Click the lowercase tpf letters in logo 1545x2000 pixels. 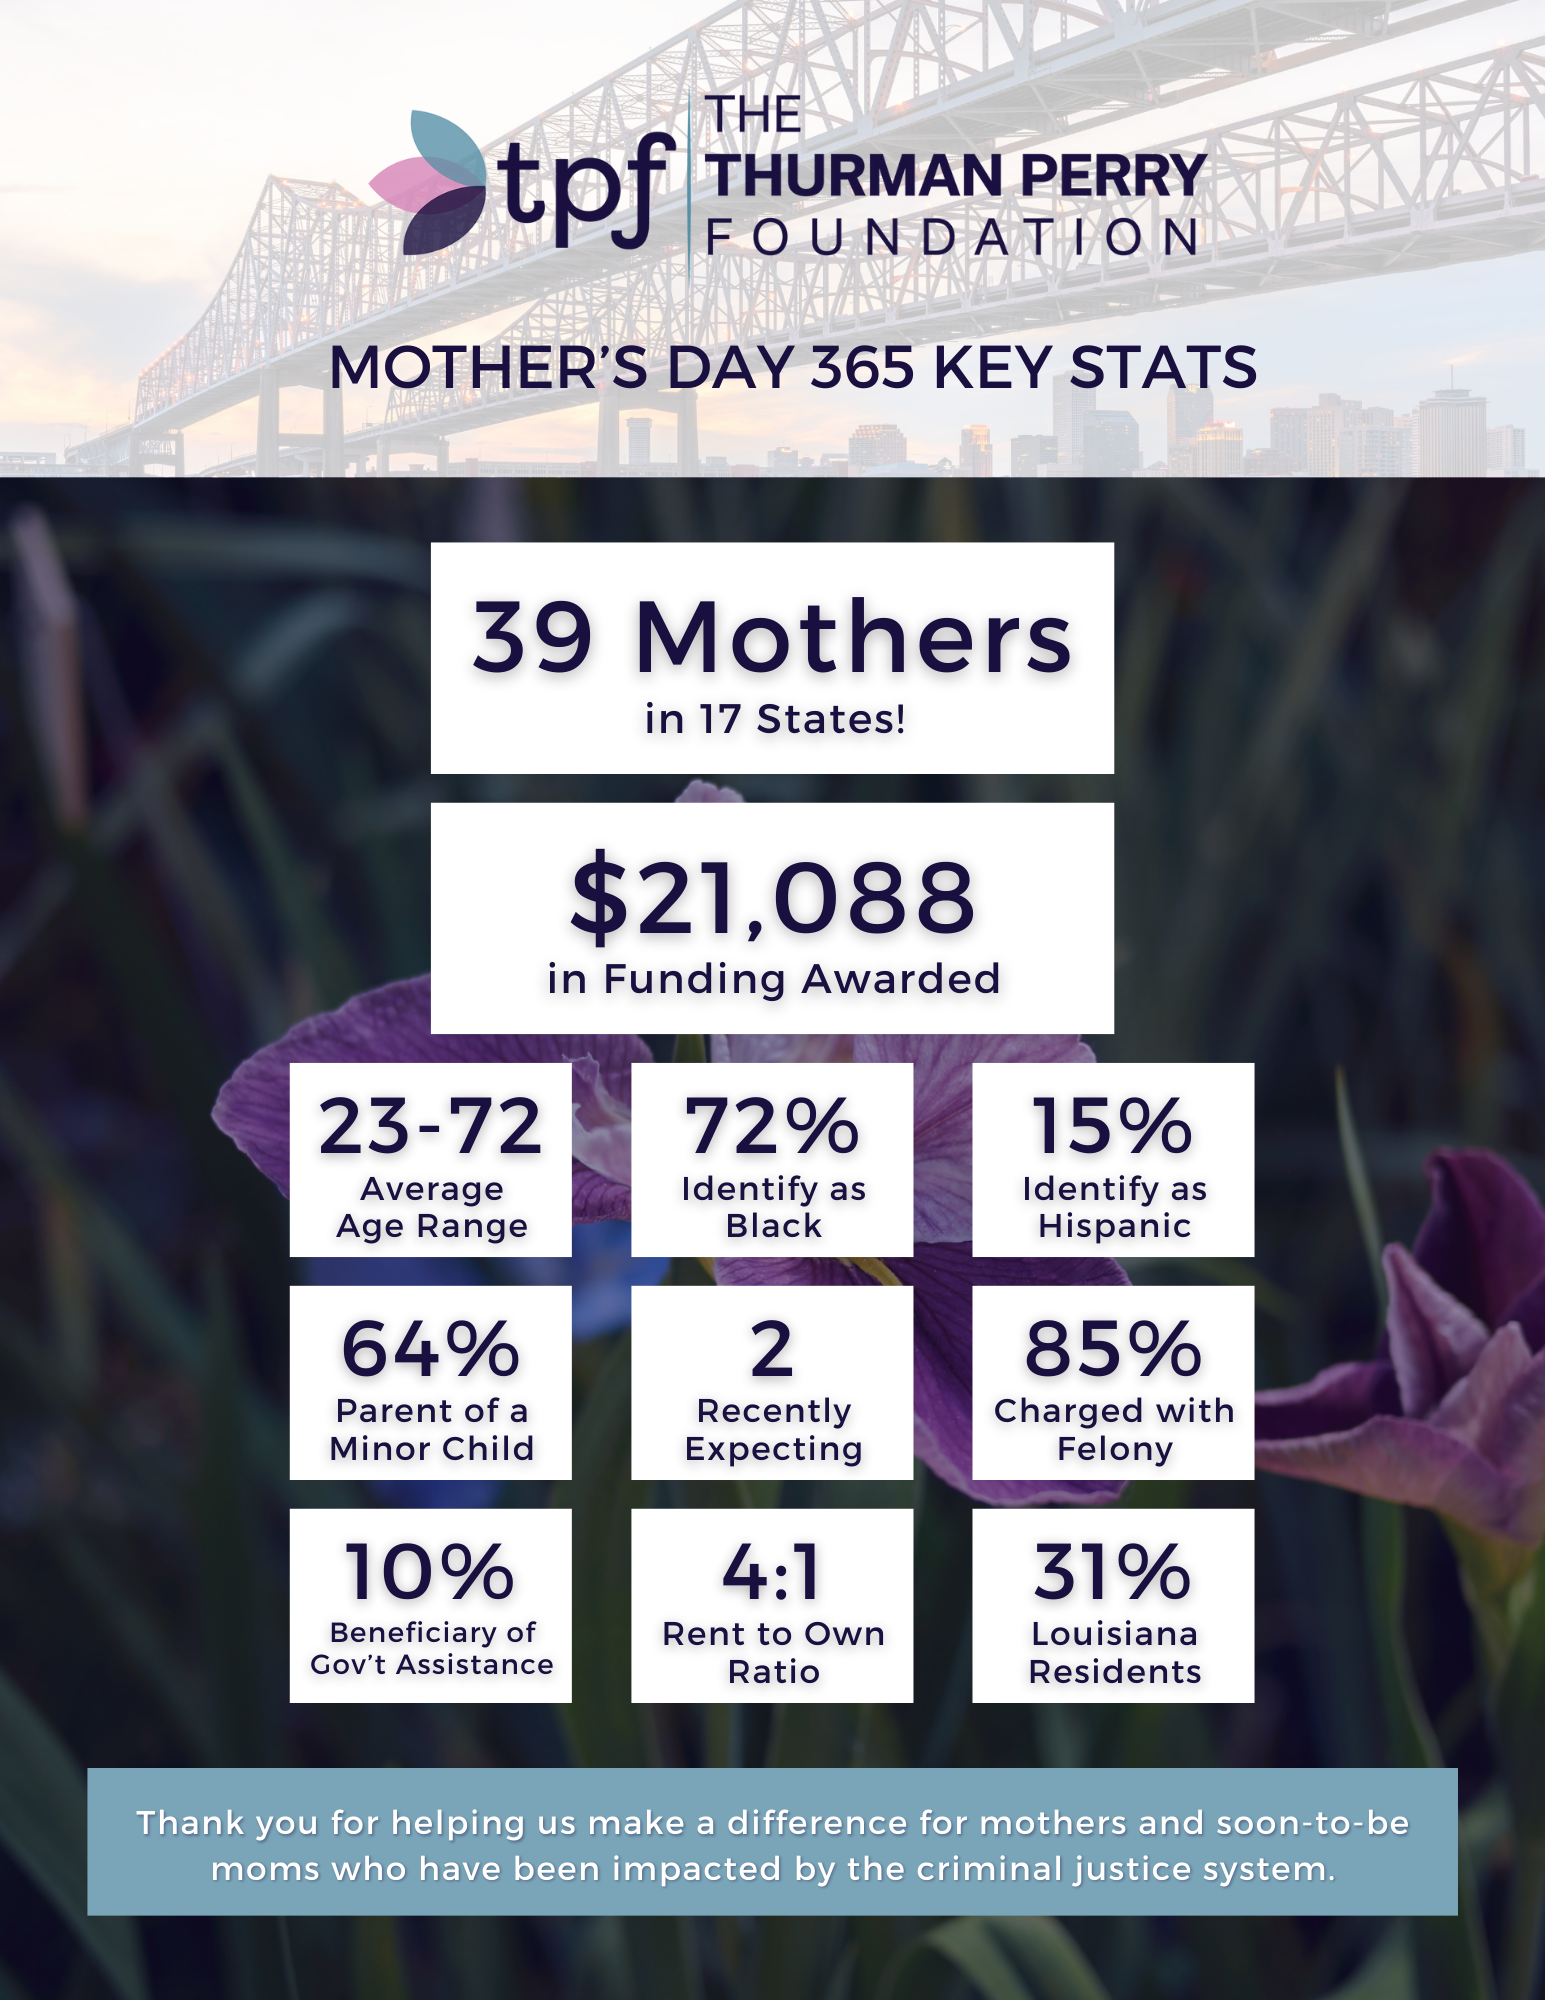(x=586, y=190)
